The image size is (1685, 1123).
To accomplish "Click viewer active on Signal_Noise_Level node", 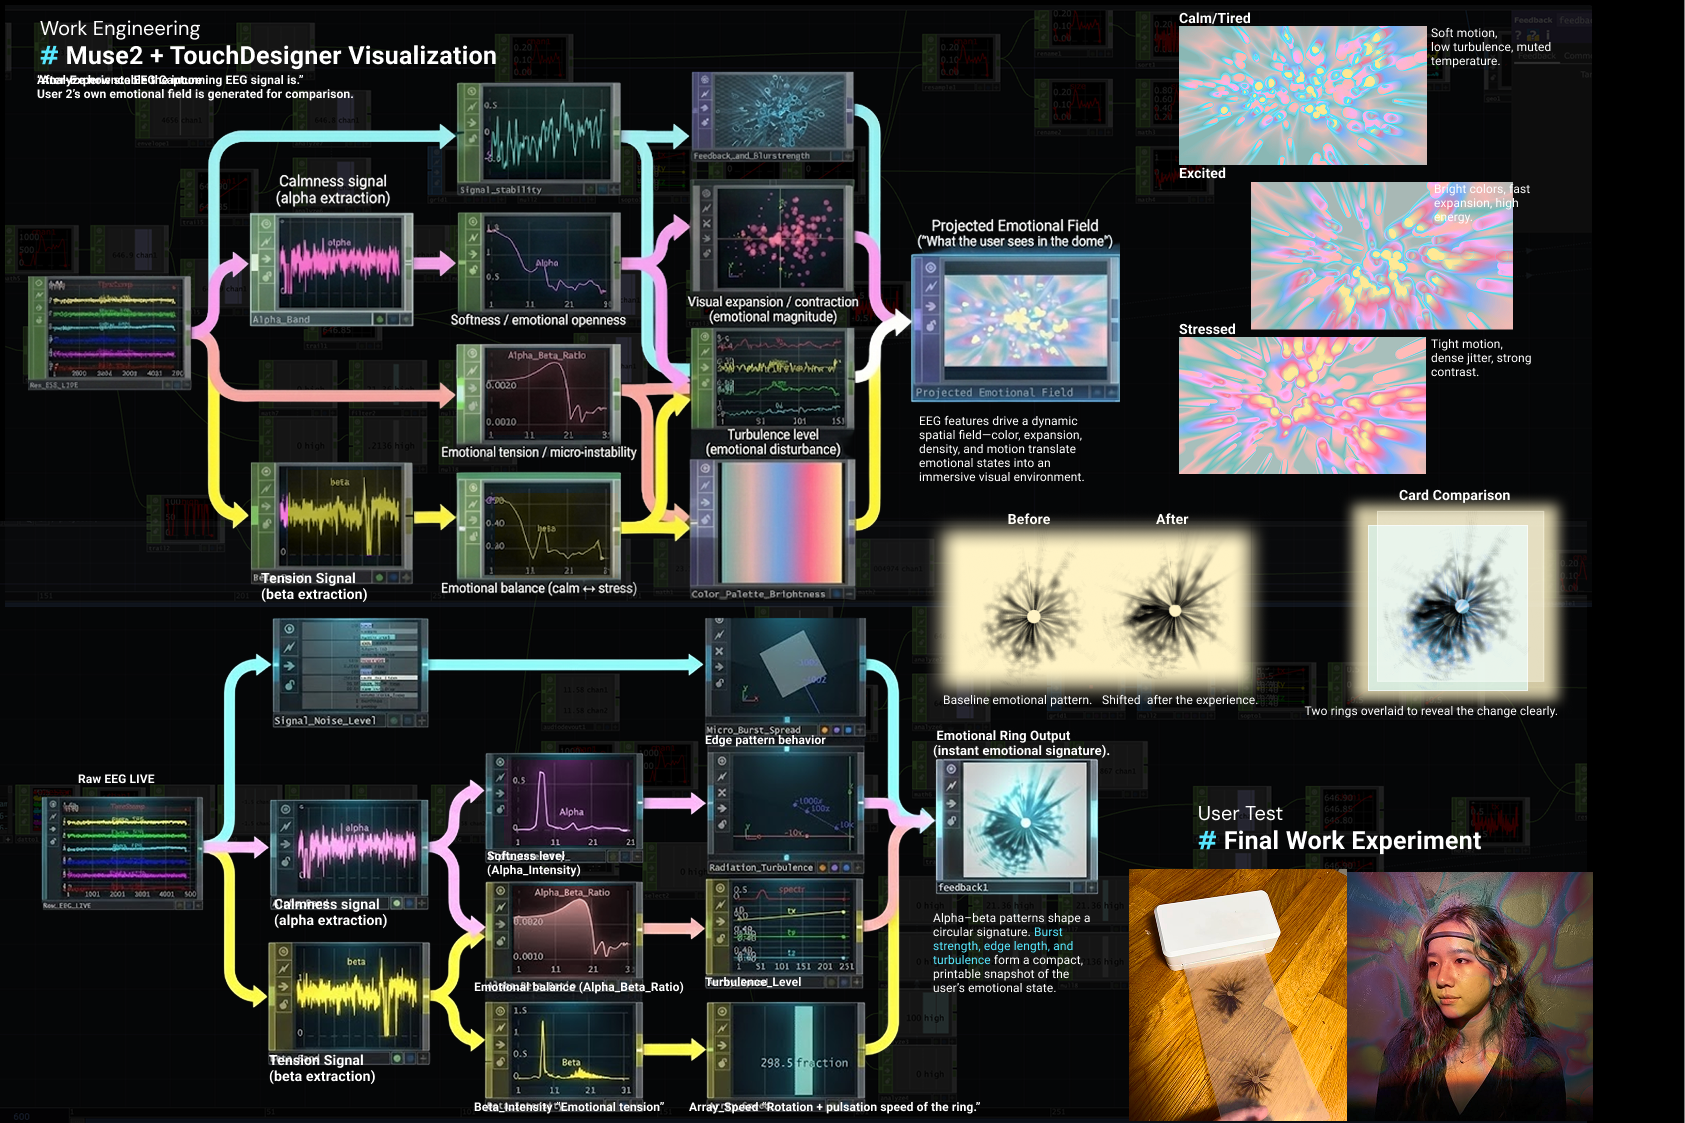I will pyautogui.click(x=289, y=629).
